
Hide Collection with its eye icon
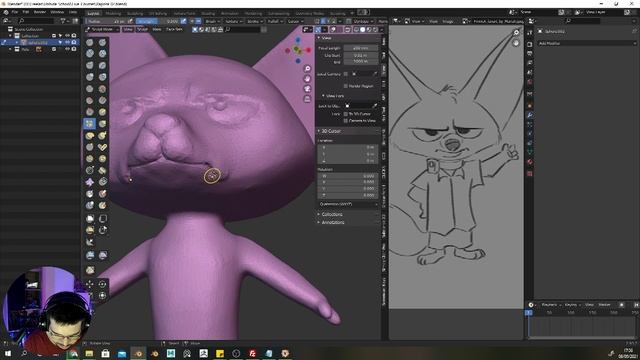(x=67, y=36)
